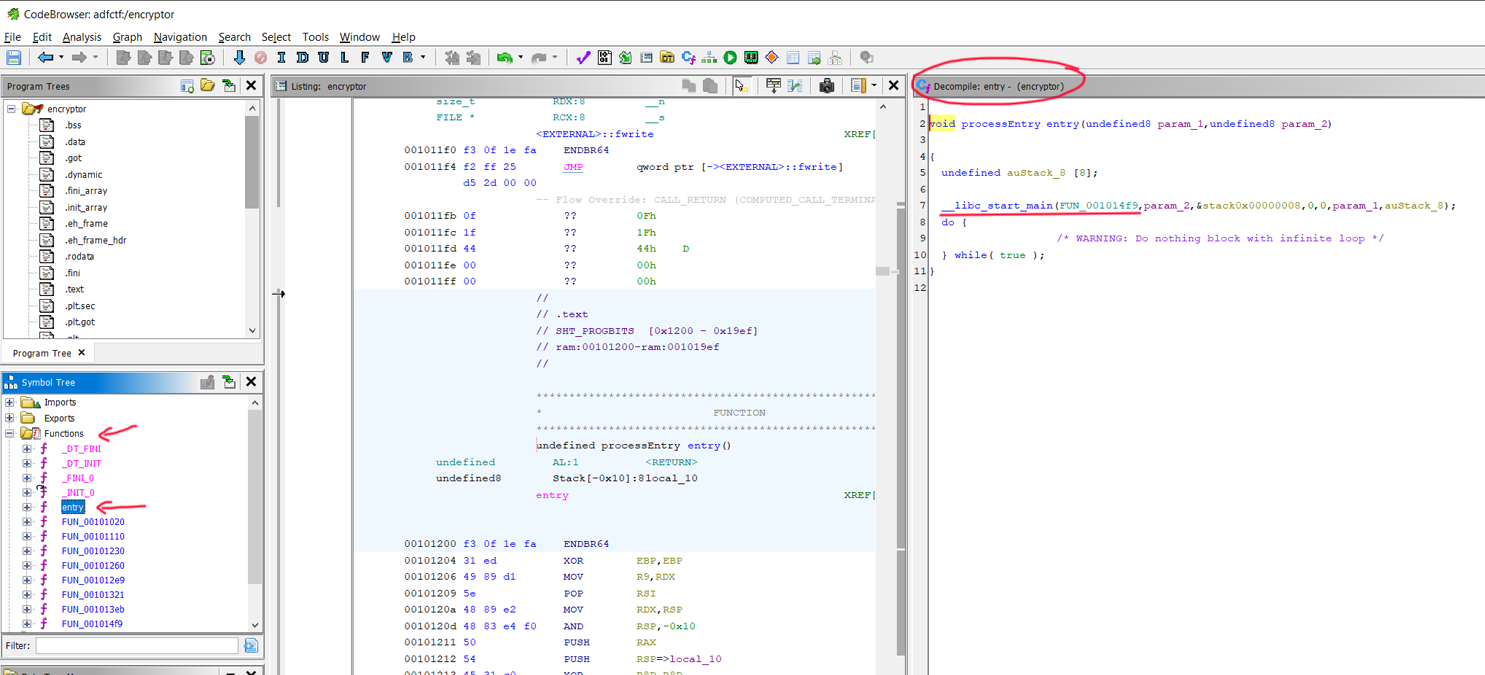Navigate backward in location history
Image resolution: width=1485 pixels, height=675 pixels.
point(45,57)
